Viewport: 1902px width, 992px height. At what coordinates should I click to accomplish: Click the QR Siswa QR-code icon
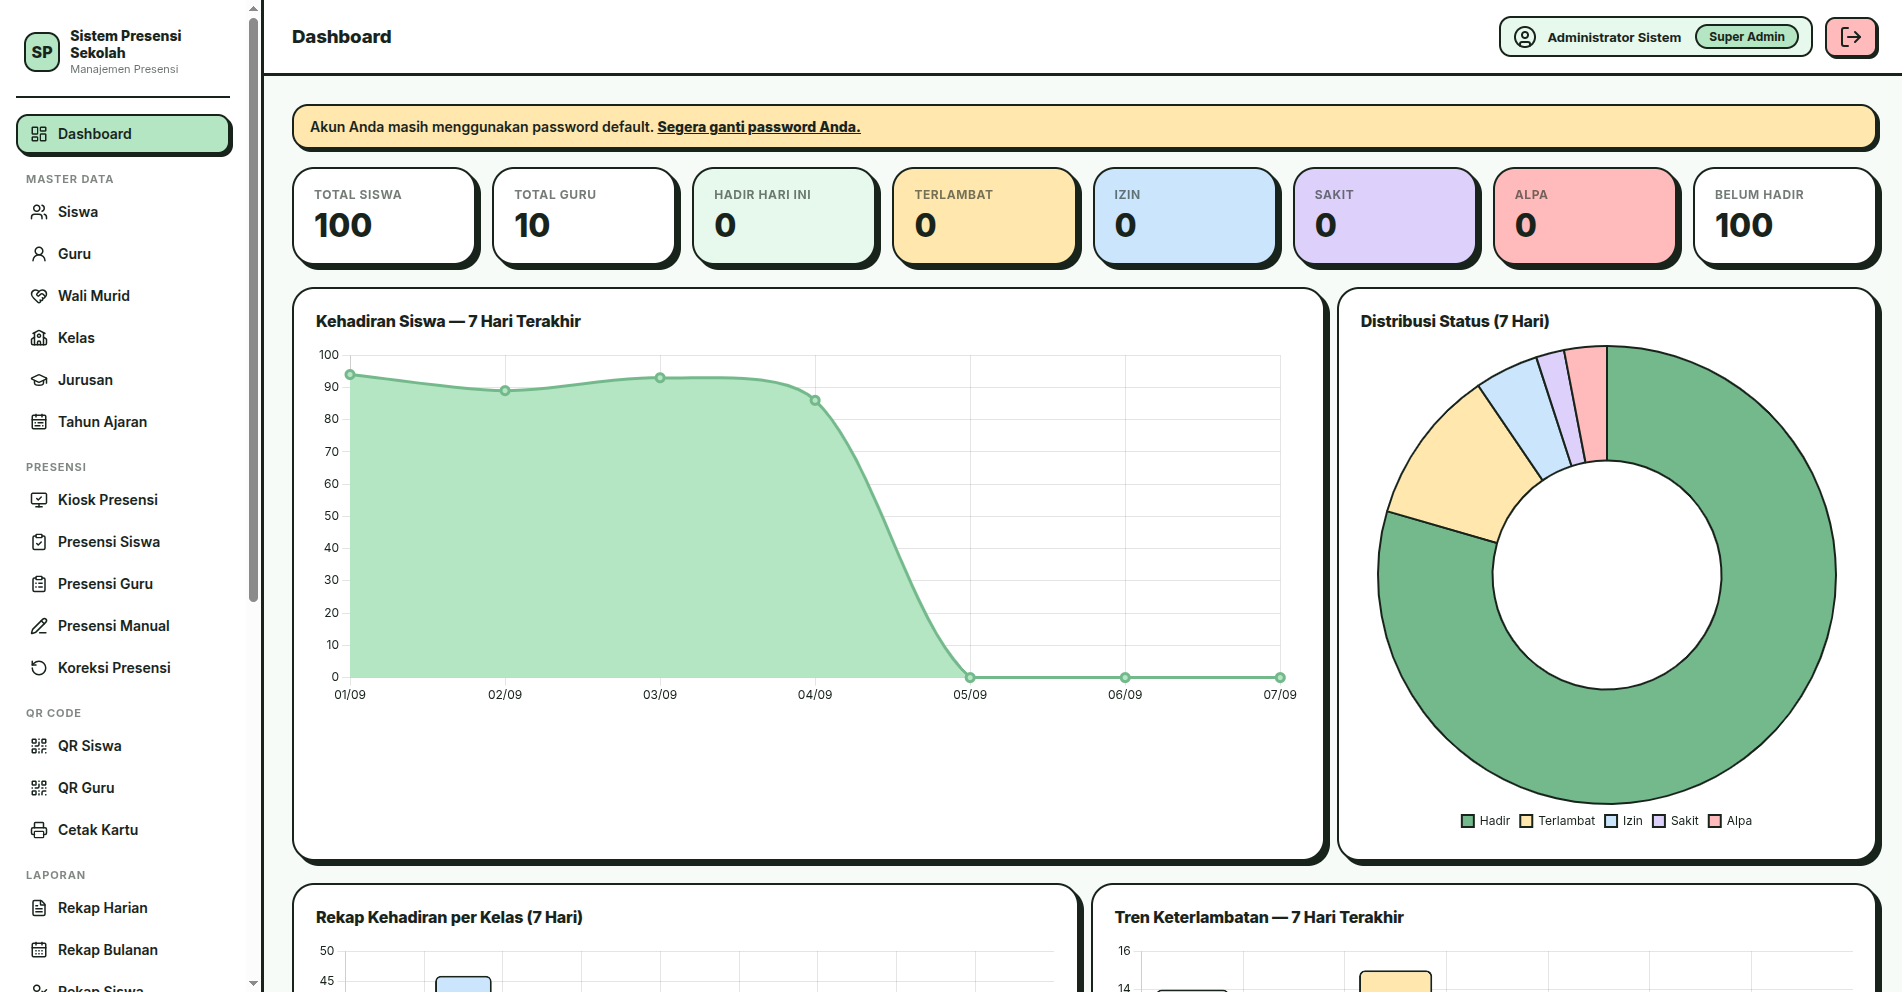(x=39, y=746)
